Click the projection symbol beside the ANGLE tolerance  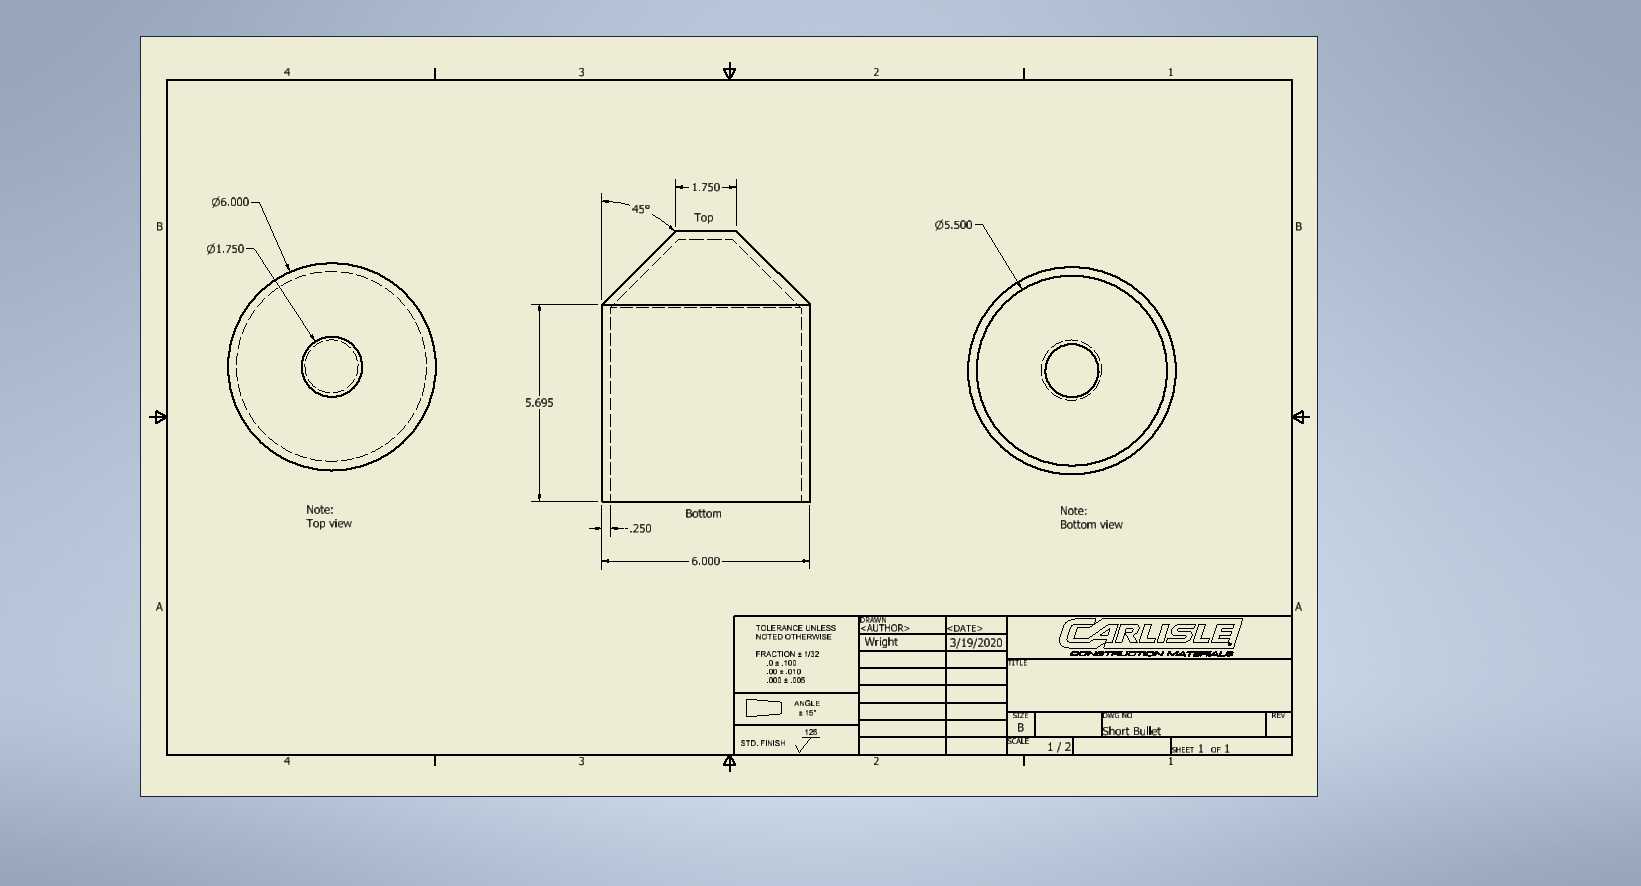coord(764,708)
